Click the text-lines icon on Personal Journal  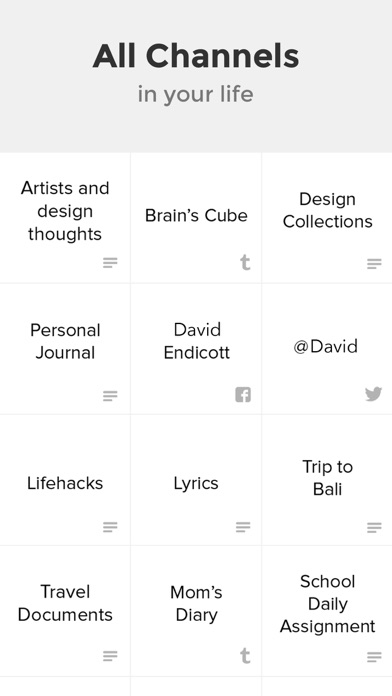pyautogui.click(x=110, y=395)
